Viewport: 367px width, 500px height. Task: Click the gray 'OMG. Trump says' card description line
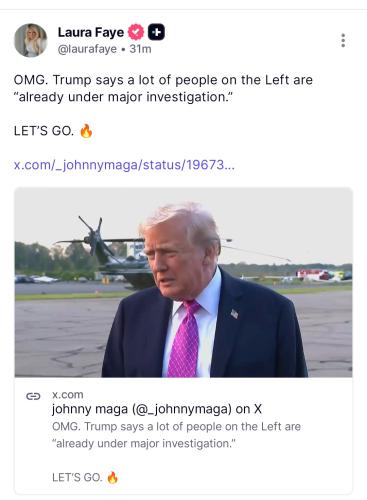click(176, 426)
